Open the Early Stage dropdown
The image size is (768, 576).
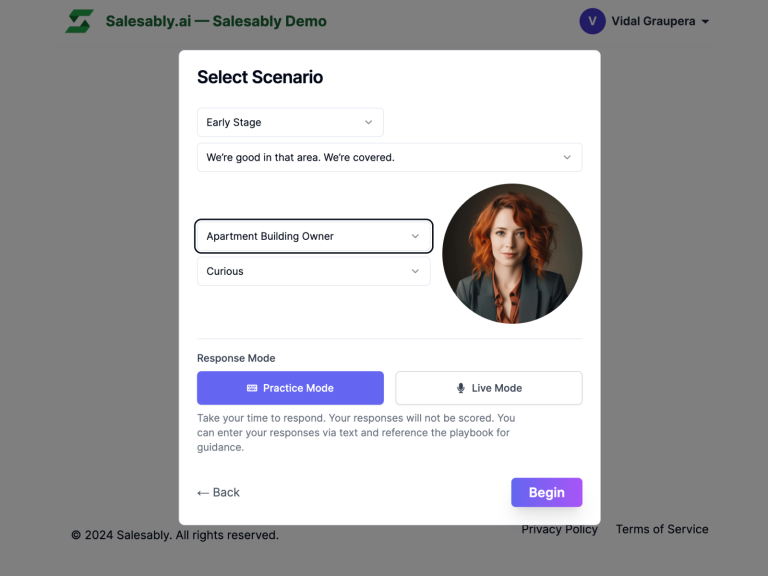point(290,122)
